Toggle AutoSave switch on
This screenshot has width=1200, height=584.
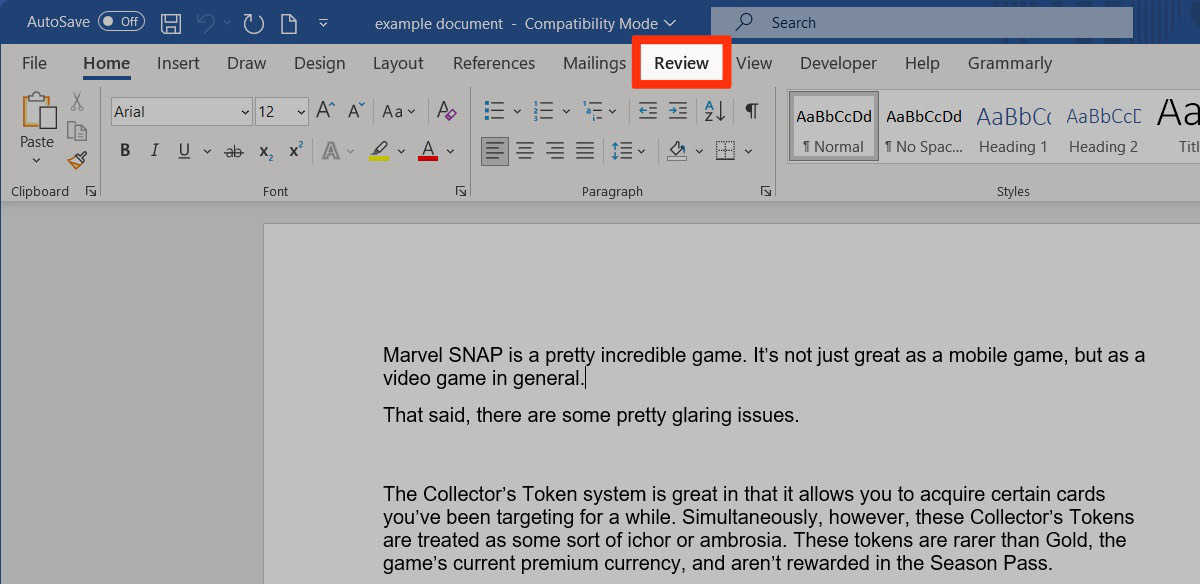coord(121,22)
